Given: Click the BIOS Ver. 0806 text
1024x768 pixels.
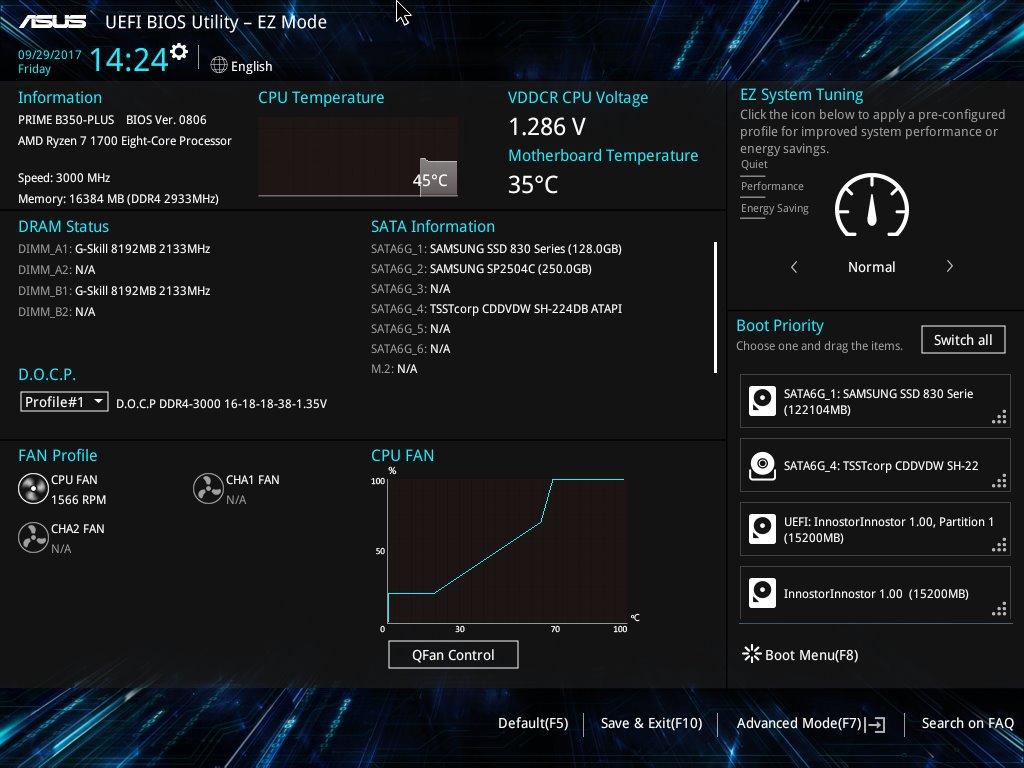Looking at the screenshot, I should [166, 120].
